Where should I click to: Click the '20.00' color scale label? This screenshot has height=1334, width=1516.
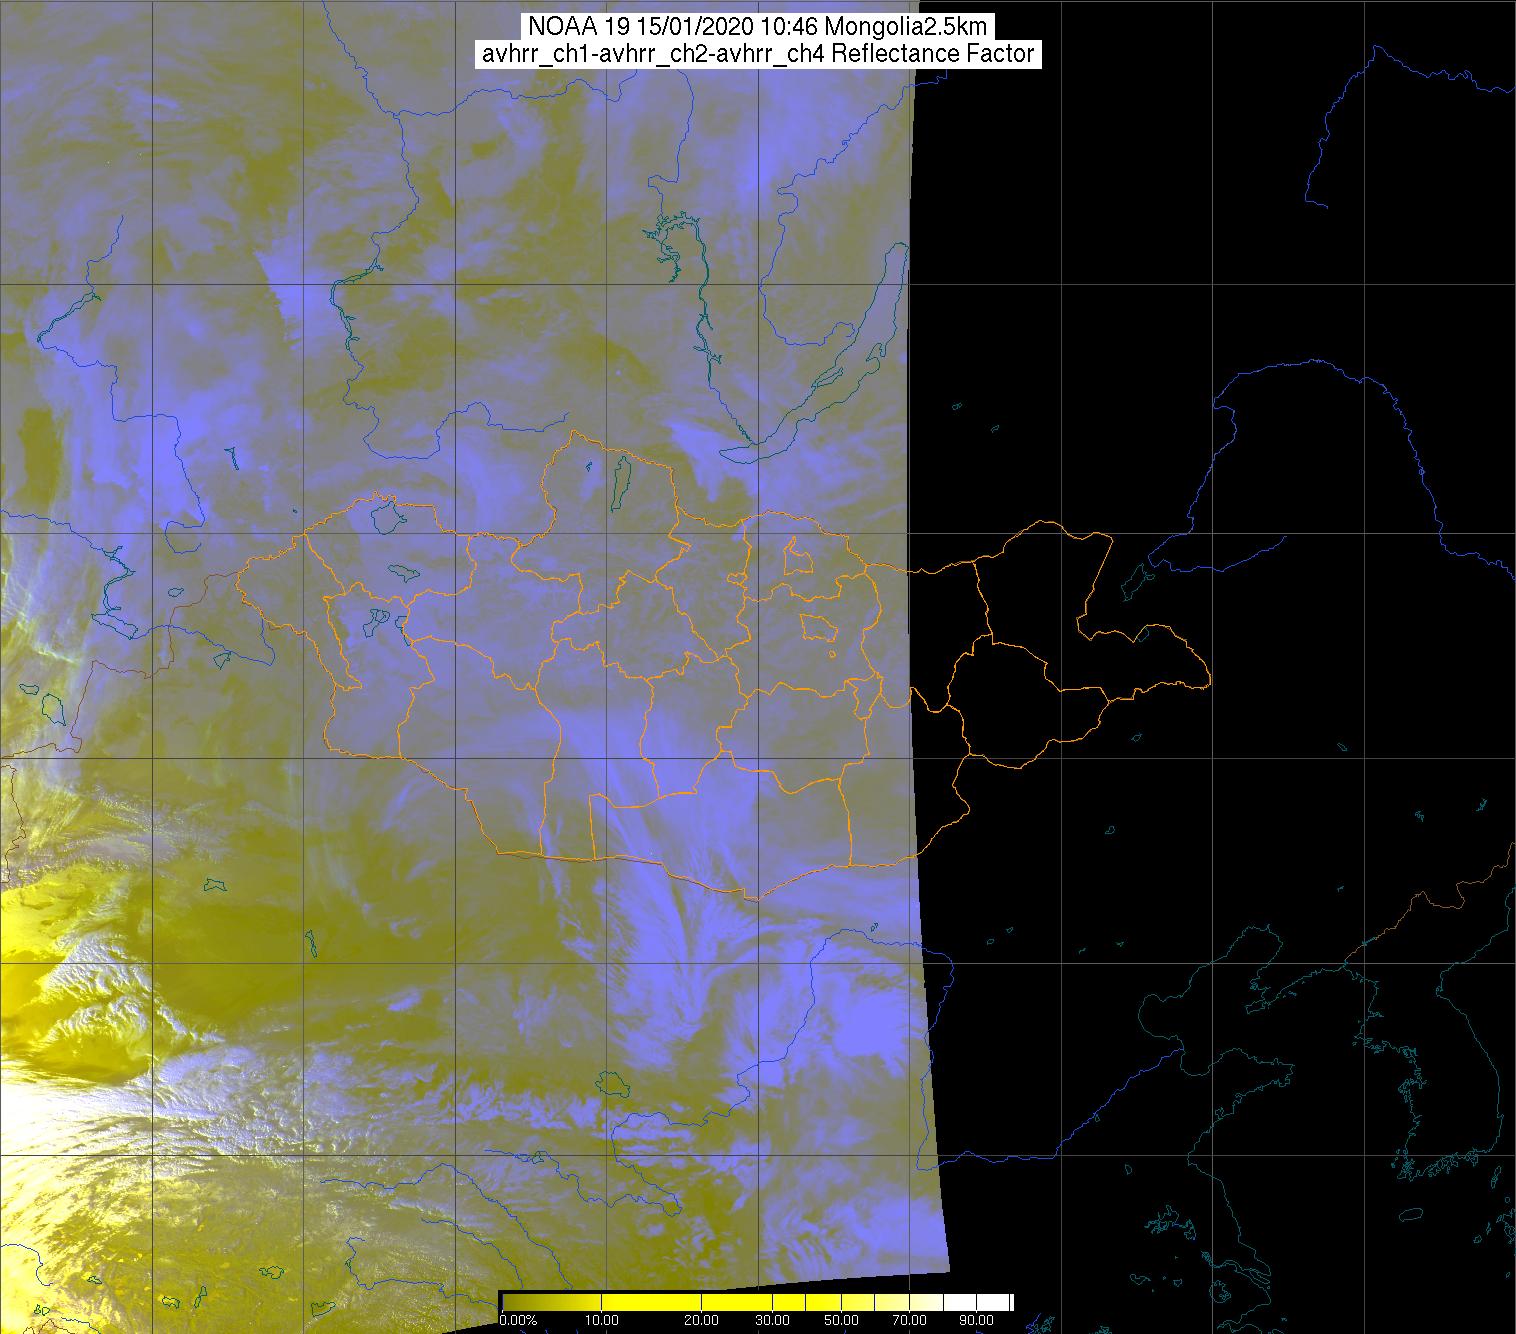(701, 1320)
